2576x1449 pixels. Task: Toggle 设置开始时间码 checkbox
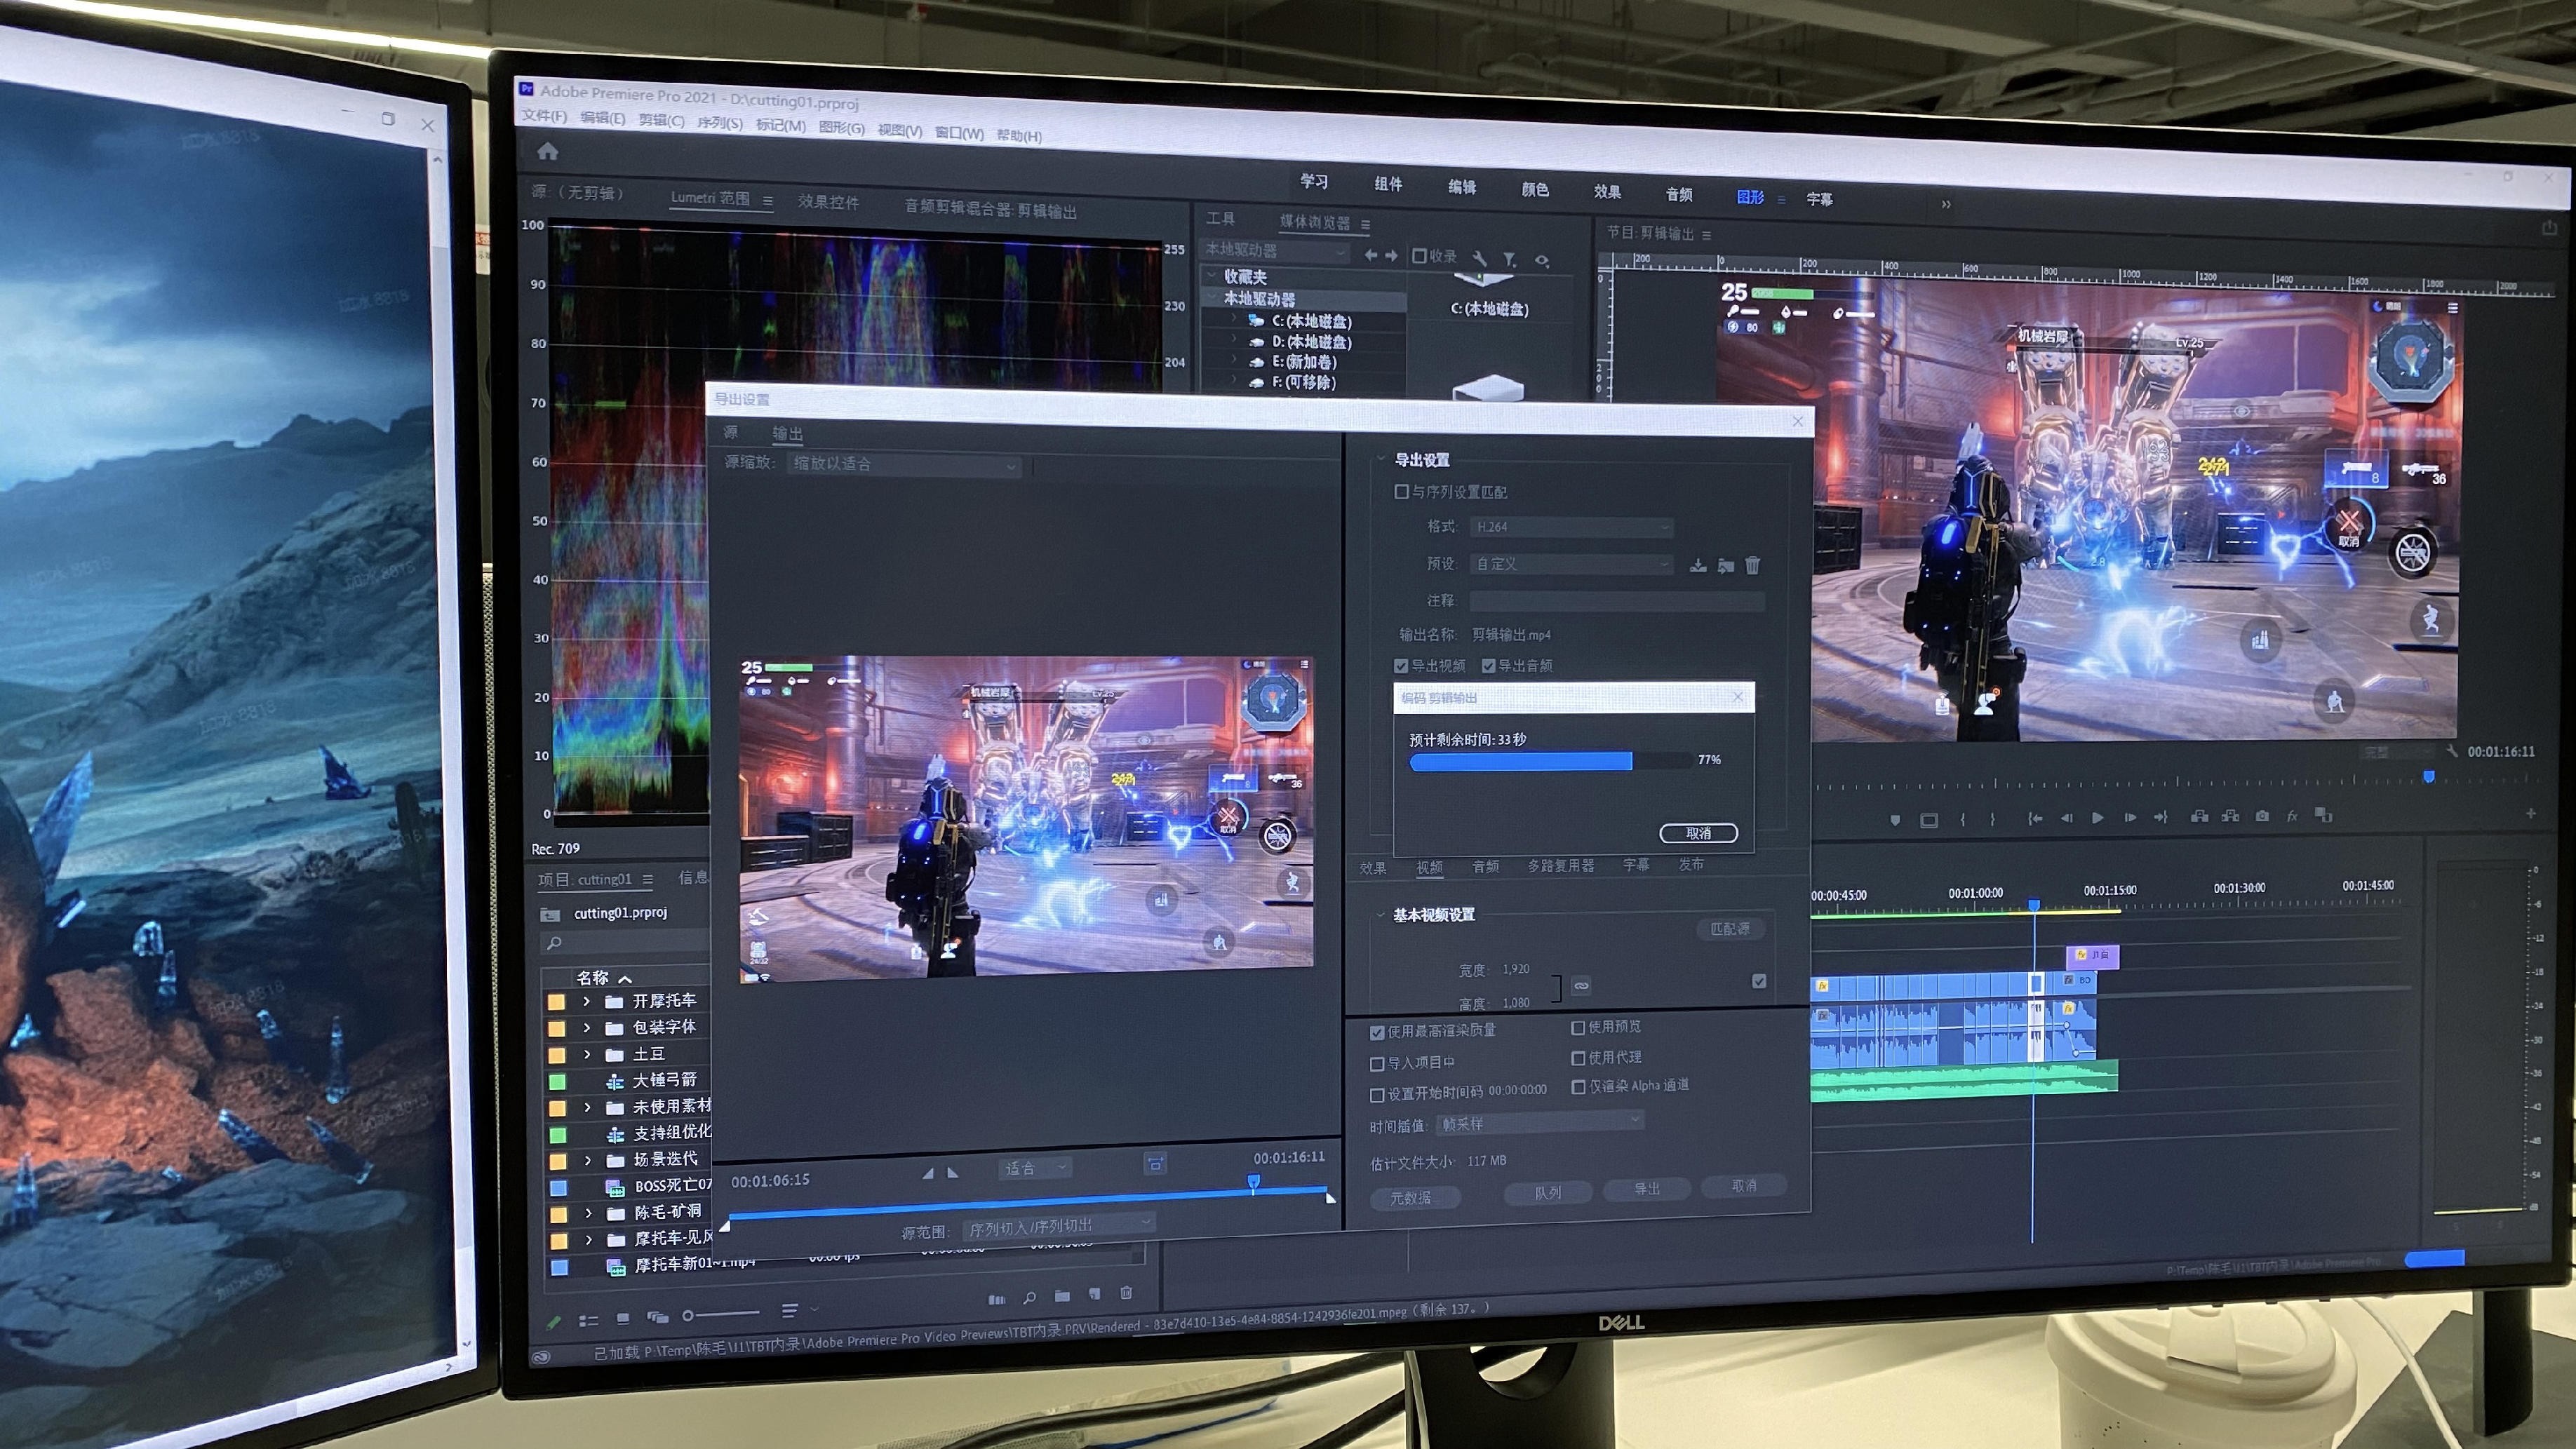(x=1377, y=1095)
